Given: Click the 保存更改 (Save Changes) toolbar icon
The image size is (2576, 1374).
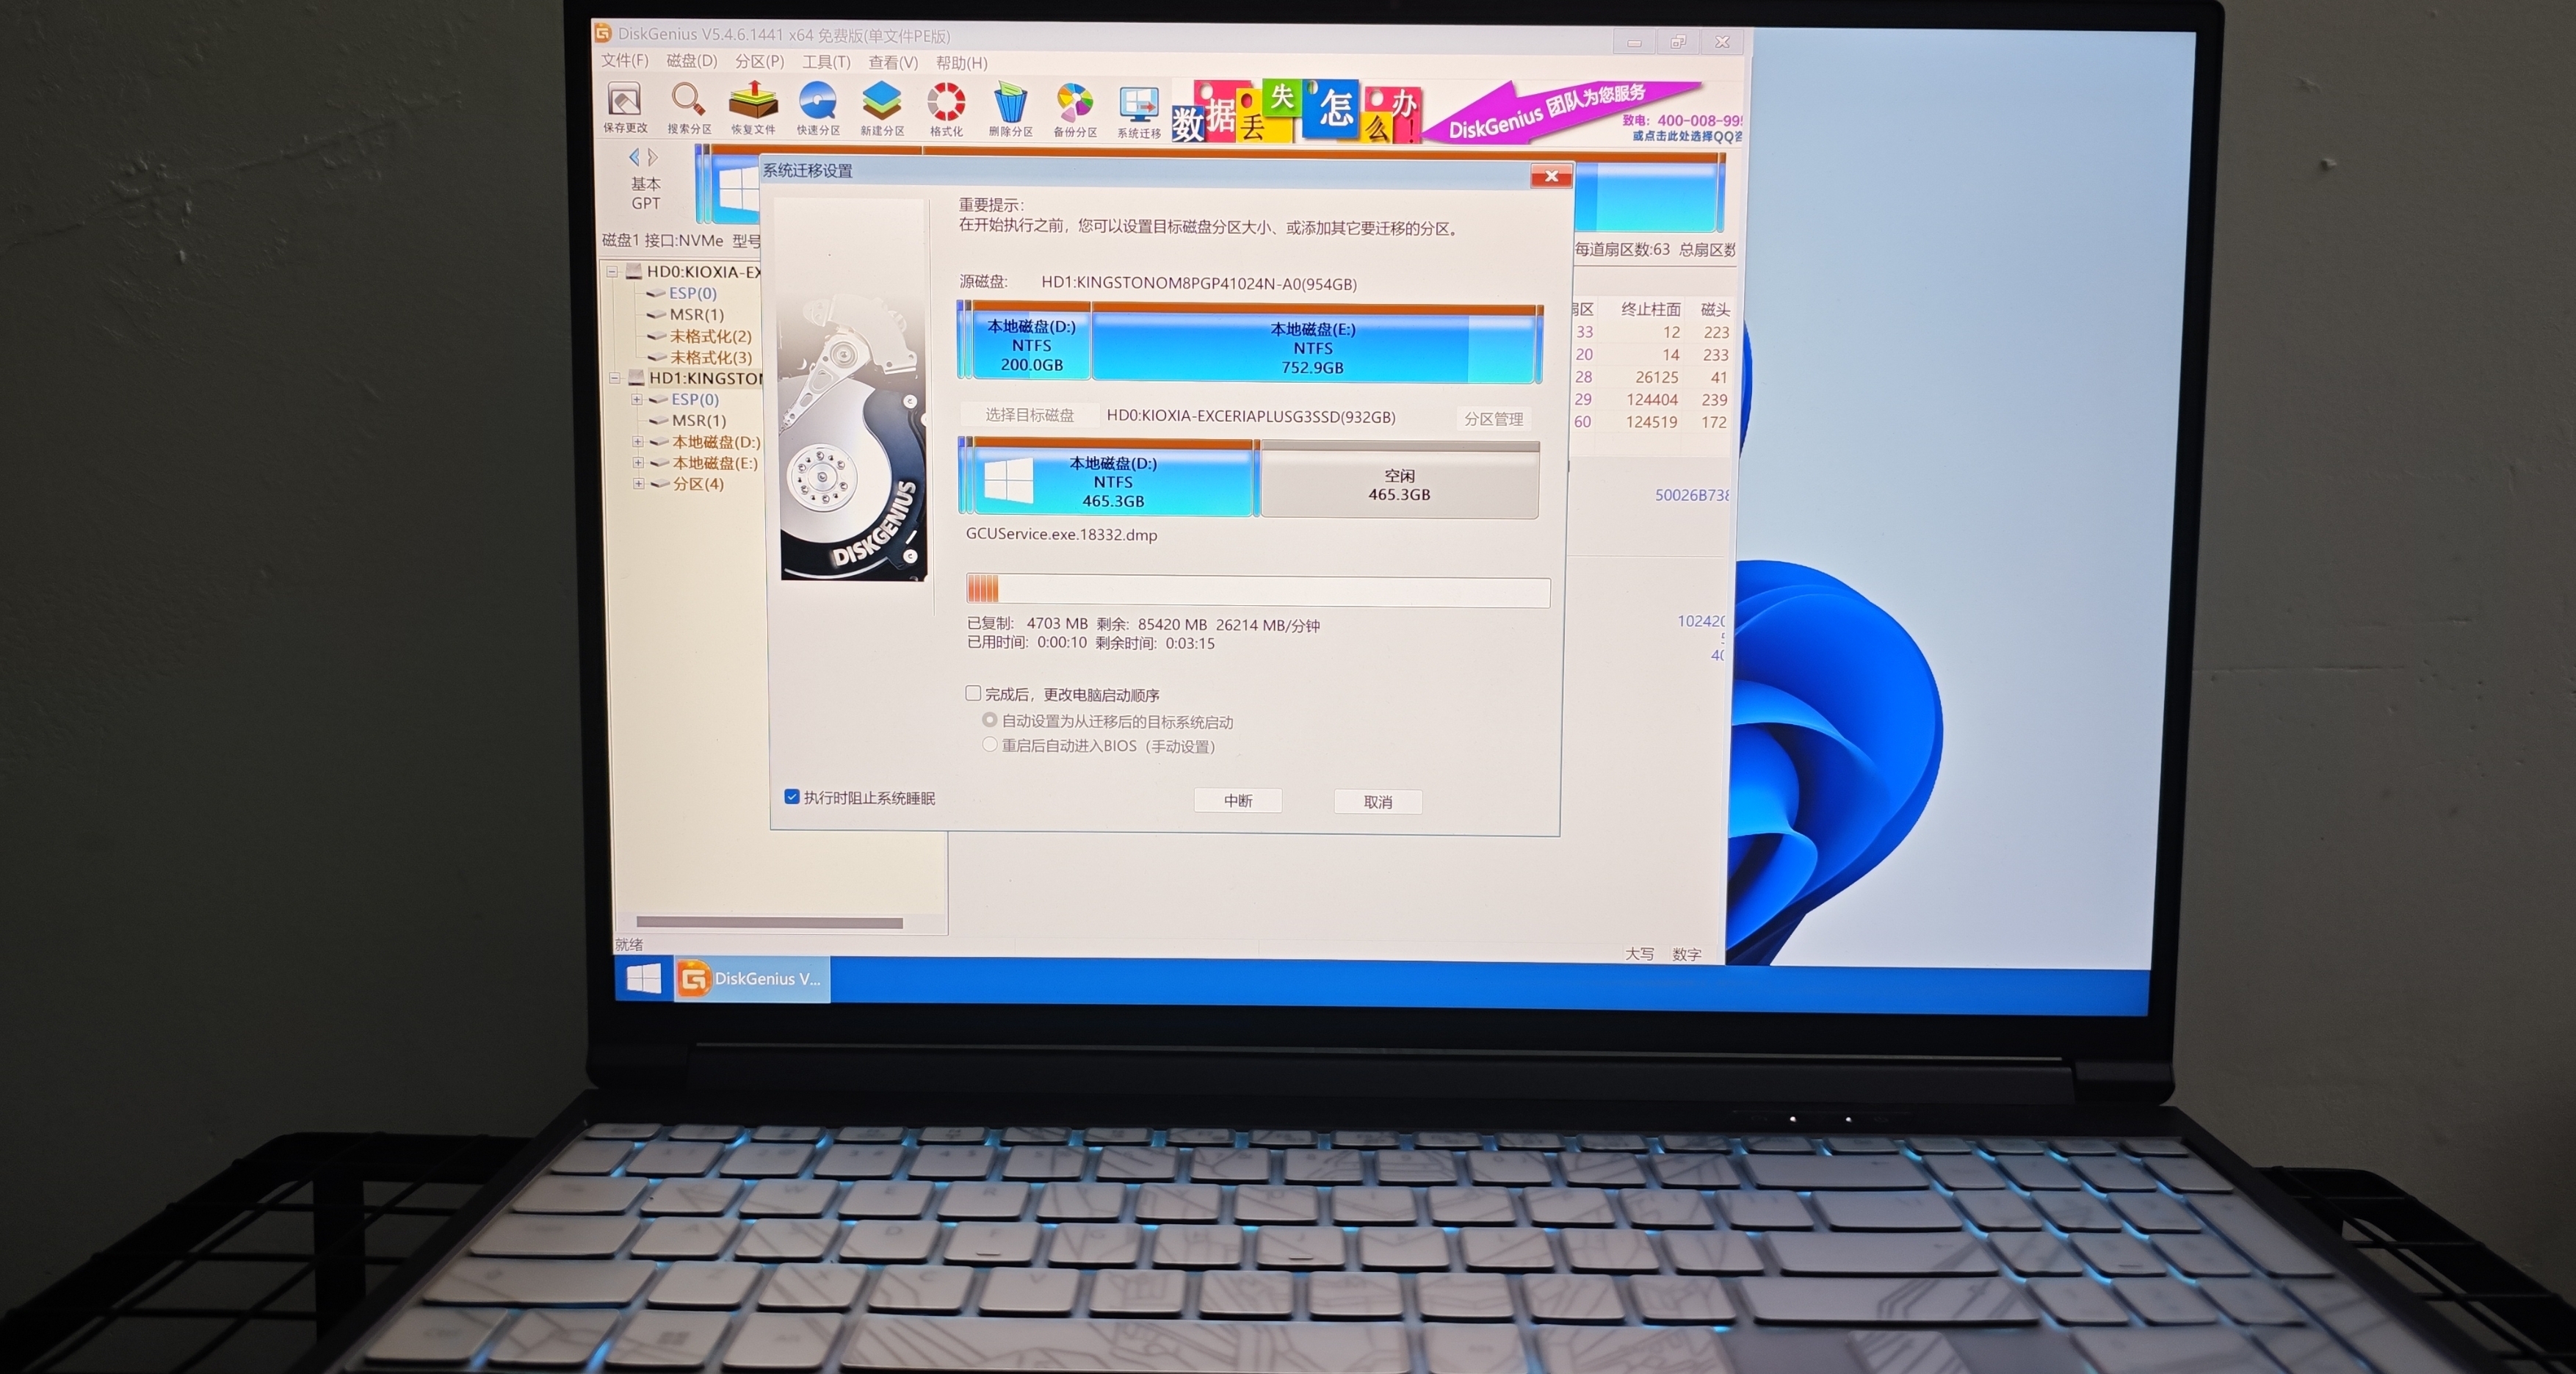Looking at the screenshot, I should [625, 107].
